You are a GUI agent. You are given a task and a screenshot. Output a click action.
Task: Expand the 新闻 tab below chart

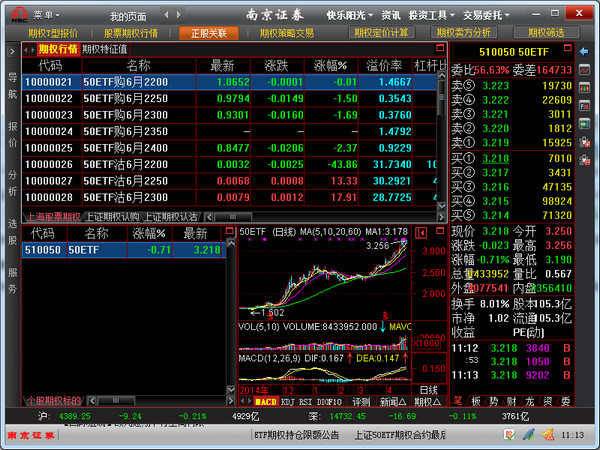tap(393, 401)
